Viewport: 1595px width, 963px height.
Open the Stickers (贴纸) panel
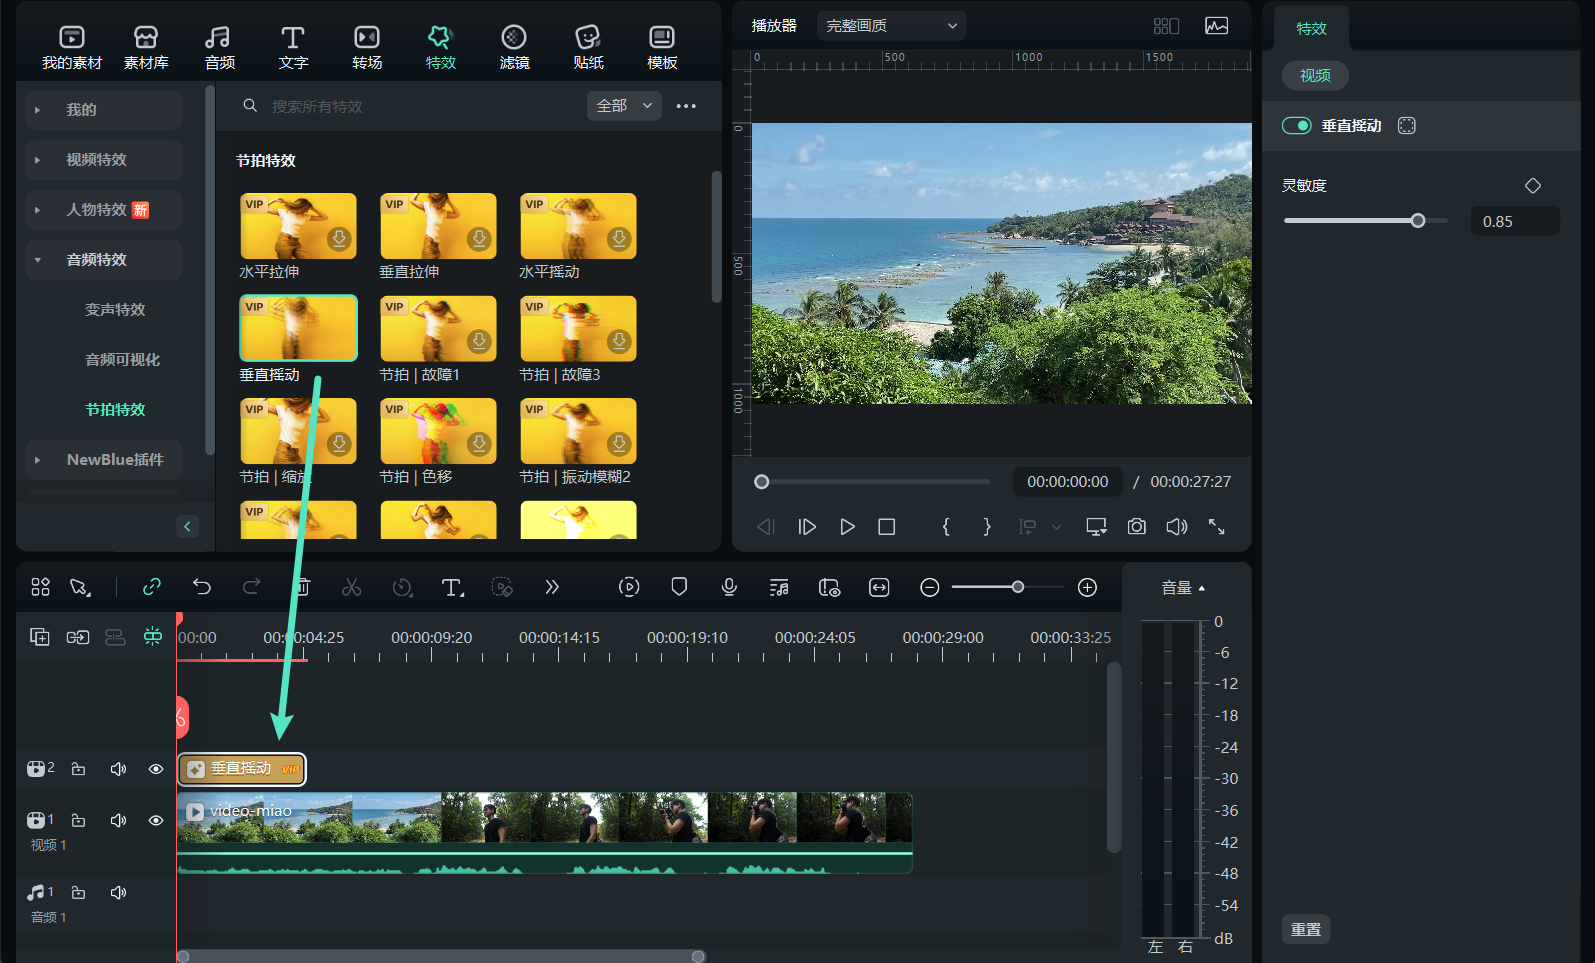pyautogui.click(x=588, y=46)
